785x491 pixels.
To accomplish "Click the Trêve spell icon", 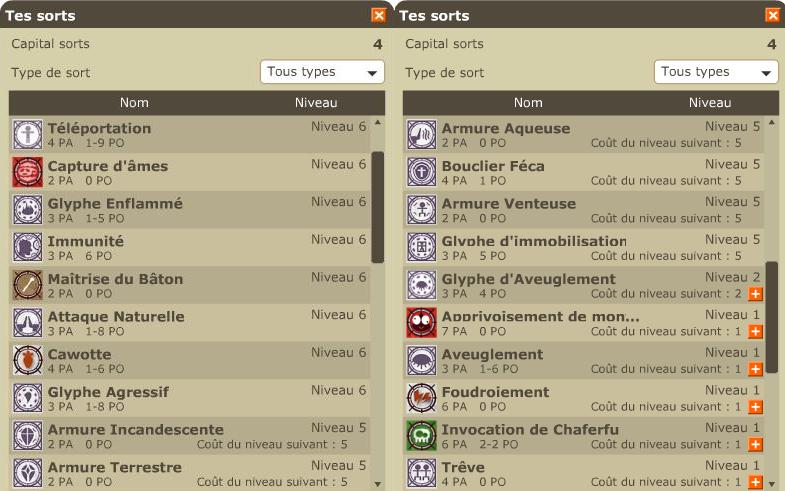I will tap(422, 473).
